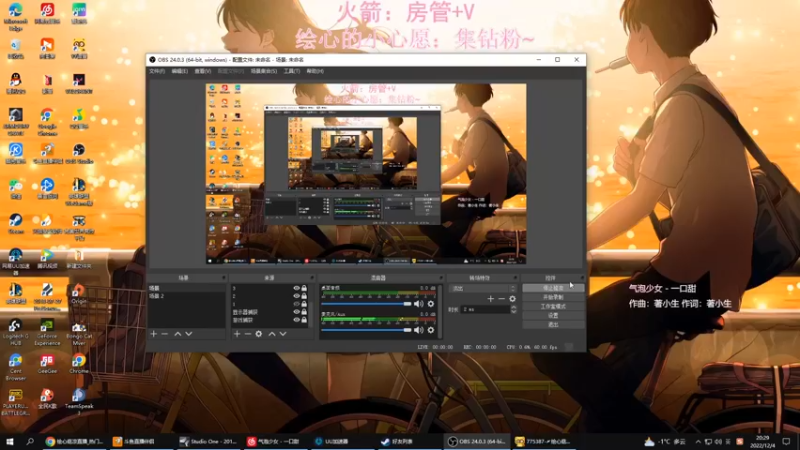Open the 淡出 transition dropdown

click(x=483, y=288)
